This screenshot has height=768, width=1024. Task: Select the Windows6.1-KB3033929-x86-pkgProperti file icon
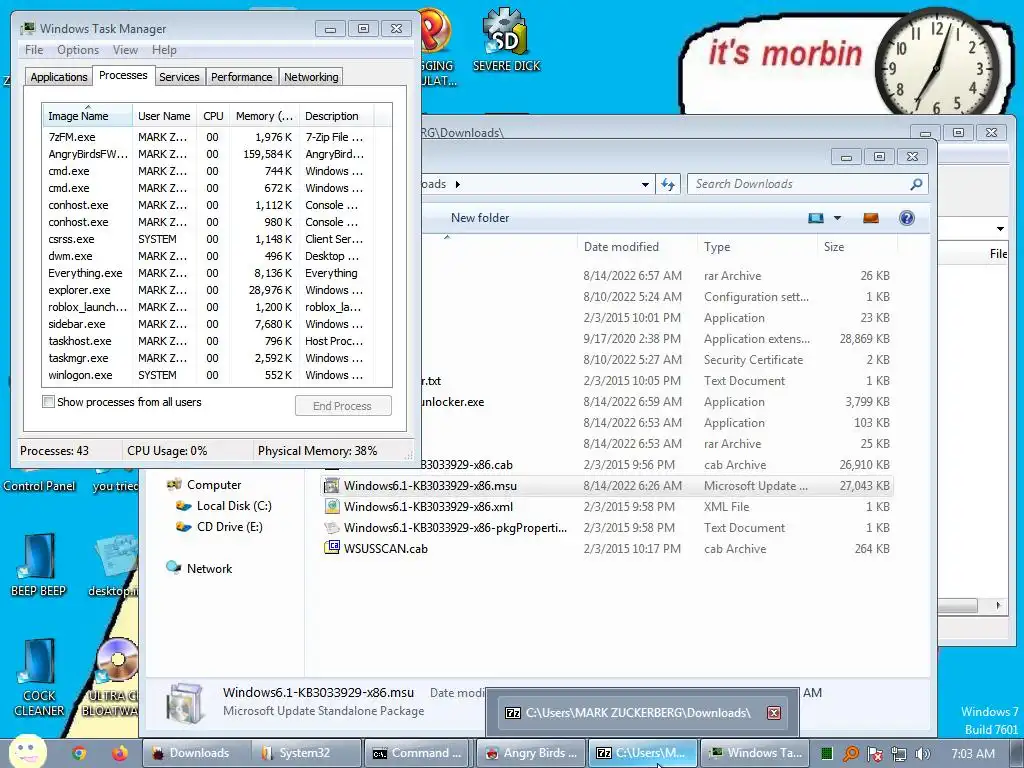point(332,527)
